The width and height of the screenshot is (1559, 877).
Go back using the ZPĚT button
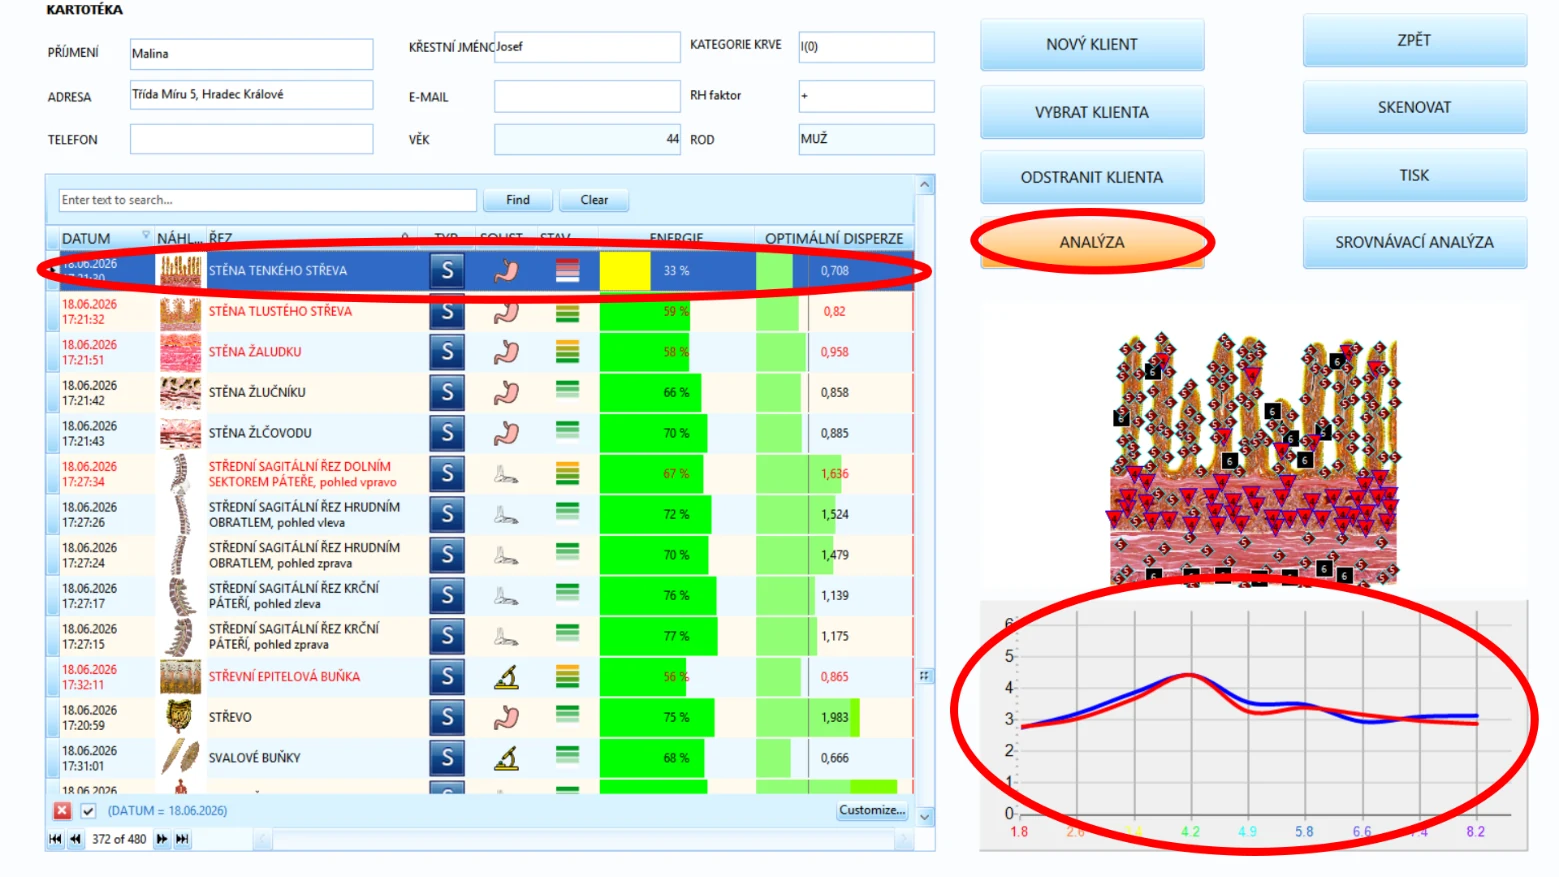coord(1414,40)
